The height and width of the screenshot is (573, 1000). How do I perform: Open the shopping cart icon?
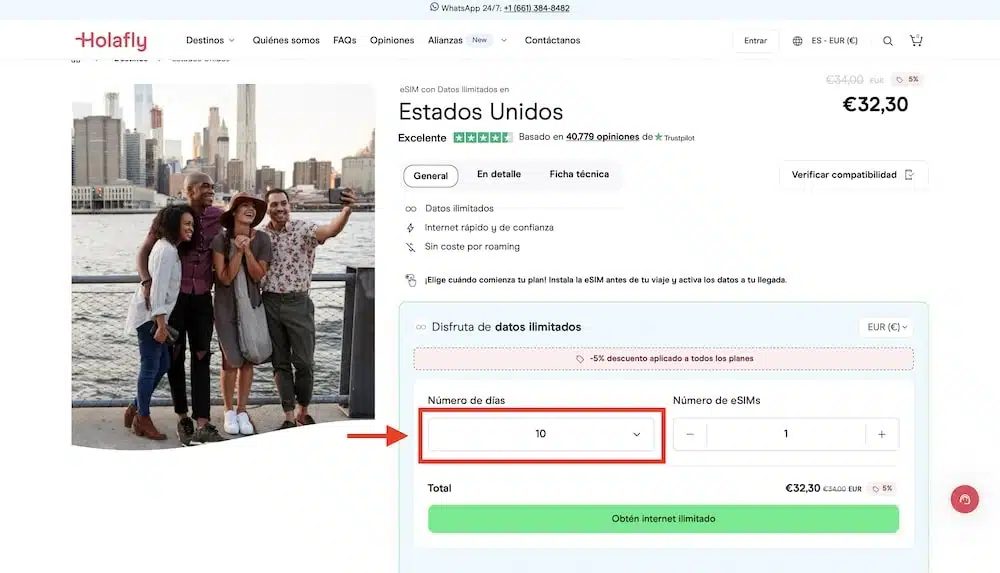point(916,40)
